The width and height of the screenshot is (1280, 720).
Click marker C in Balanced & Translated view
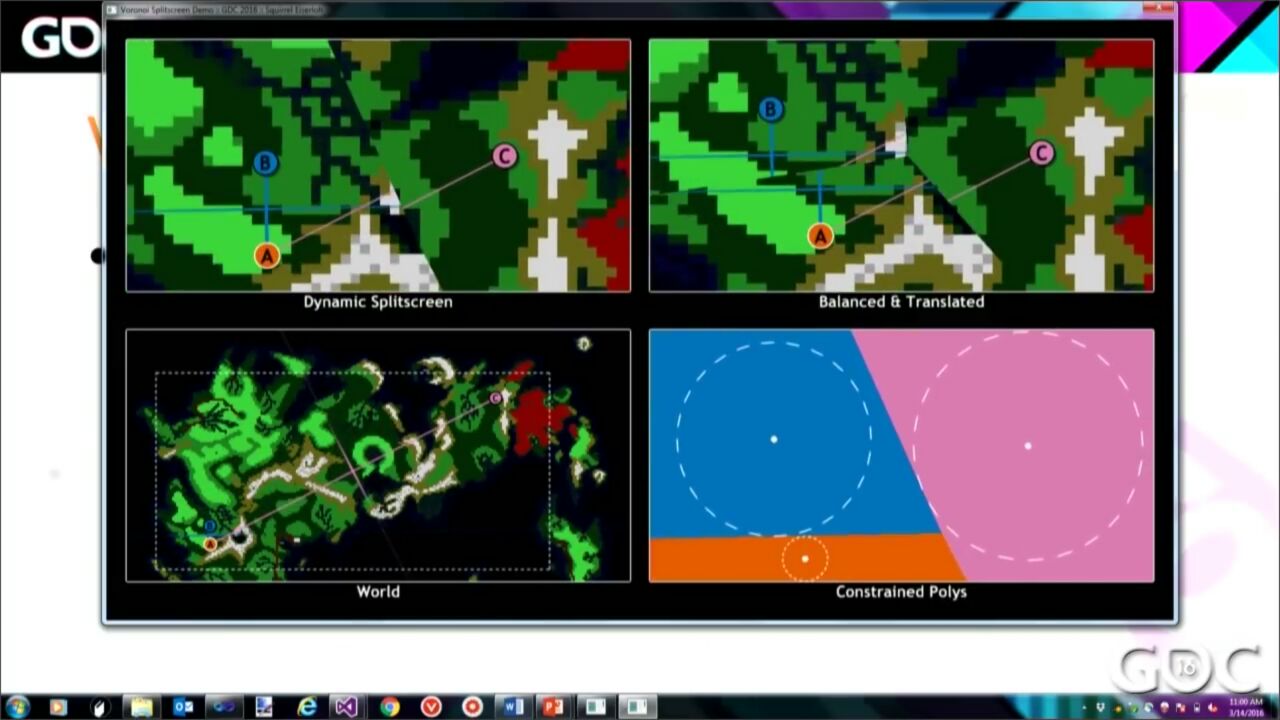tap(1042, 153)
